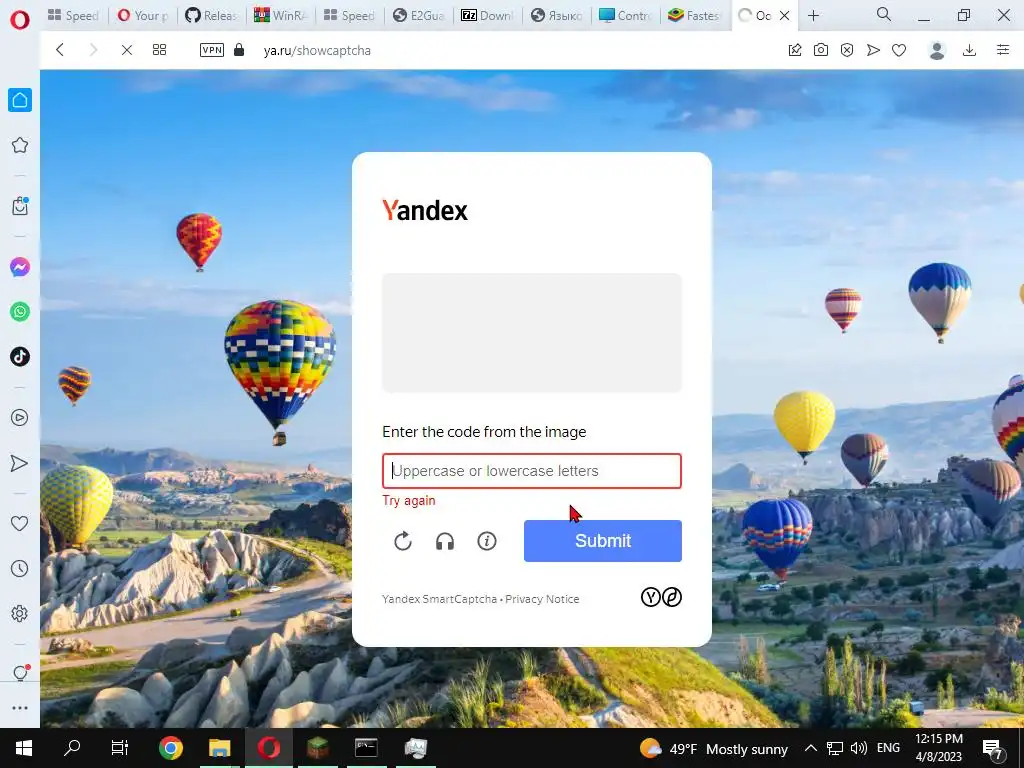Open Task View on the taskbar
The height and width of the screenshot is (768, 1024).
click(120, 748)
